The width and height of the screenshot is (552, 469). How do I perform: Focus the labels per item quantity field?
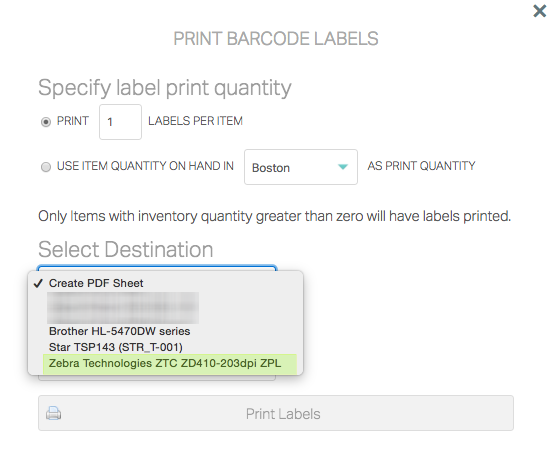(120, 122)
